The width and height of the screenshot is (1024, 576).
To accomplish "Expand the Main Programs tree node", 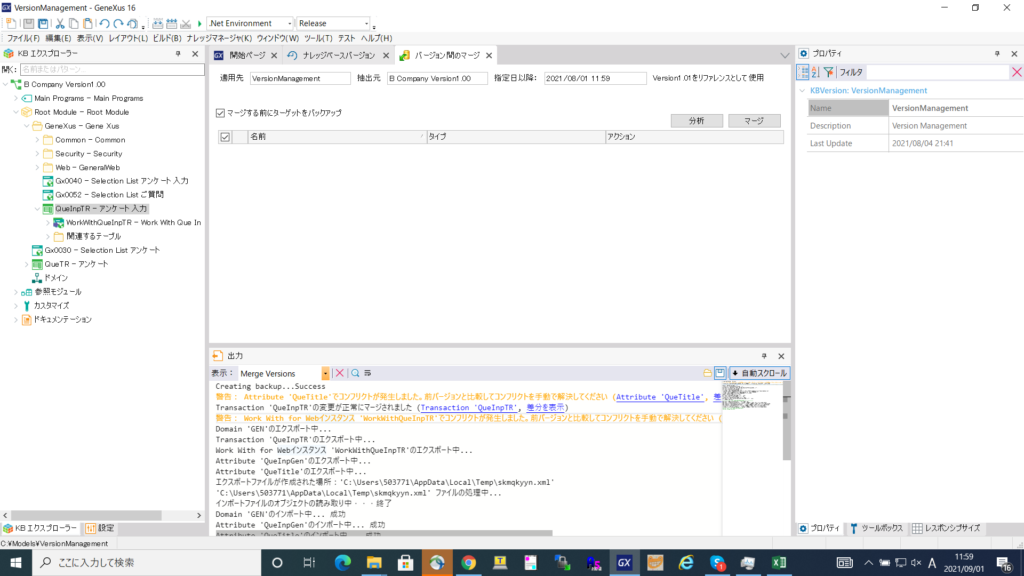I will tap(16, 98).
